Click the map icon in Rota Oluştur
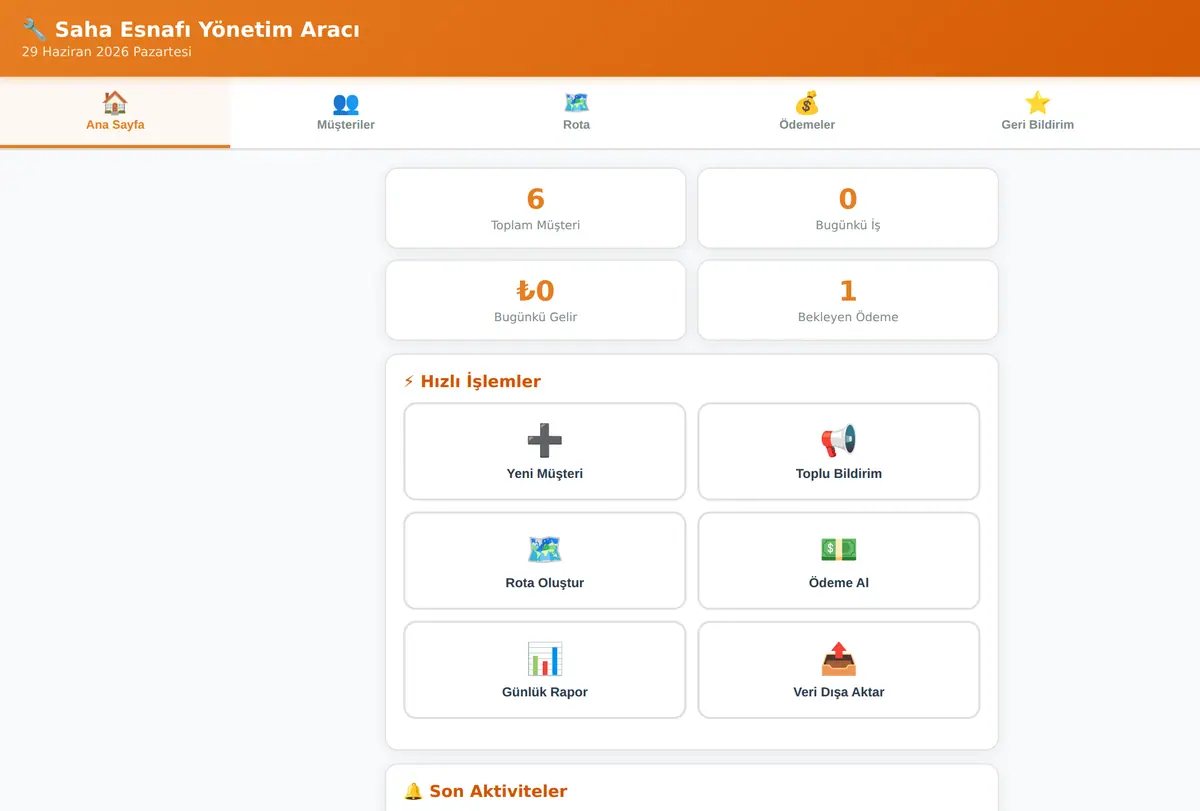1200x811 pixels. 545,549
